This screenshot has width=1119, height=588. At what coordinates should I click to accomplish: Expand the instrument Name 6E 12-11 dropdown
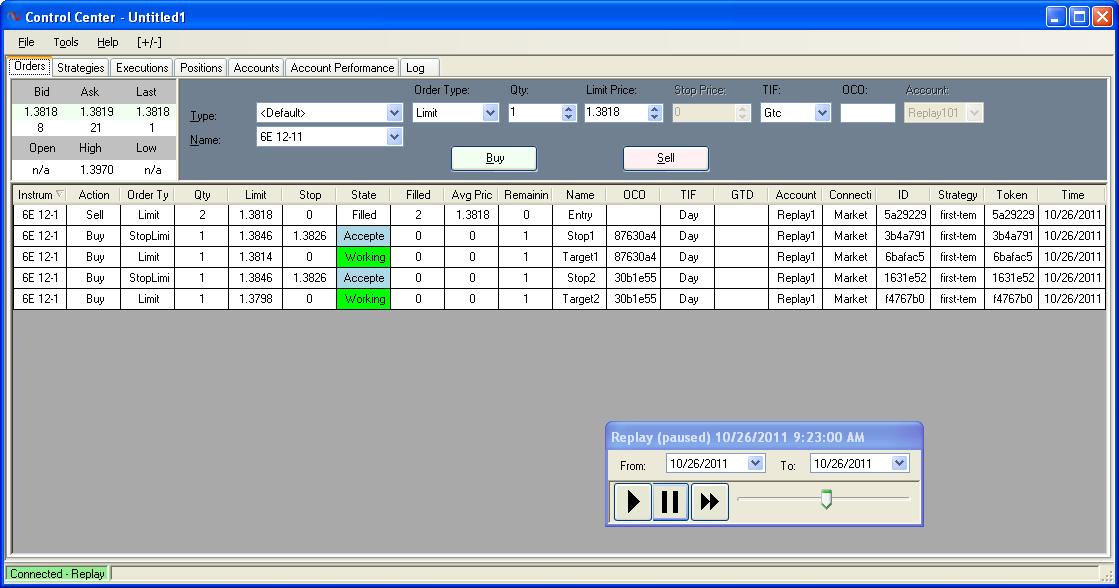coord(394,136)
